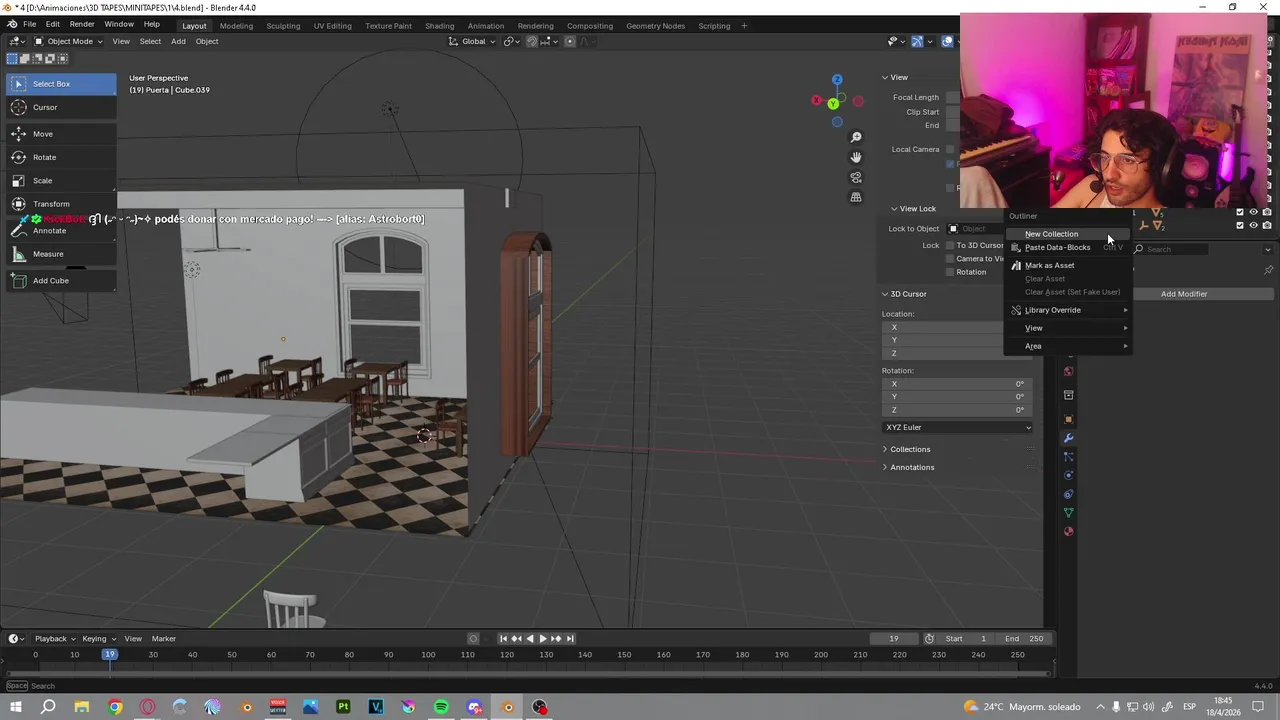Open the Library Override submenu
The height and width of the screenshot is (720, 1280).
point(1067,310)
